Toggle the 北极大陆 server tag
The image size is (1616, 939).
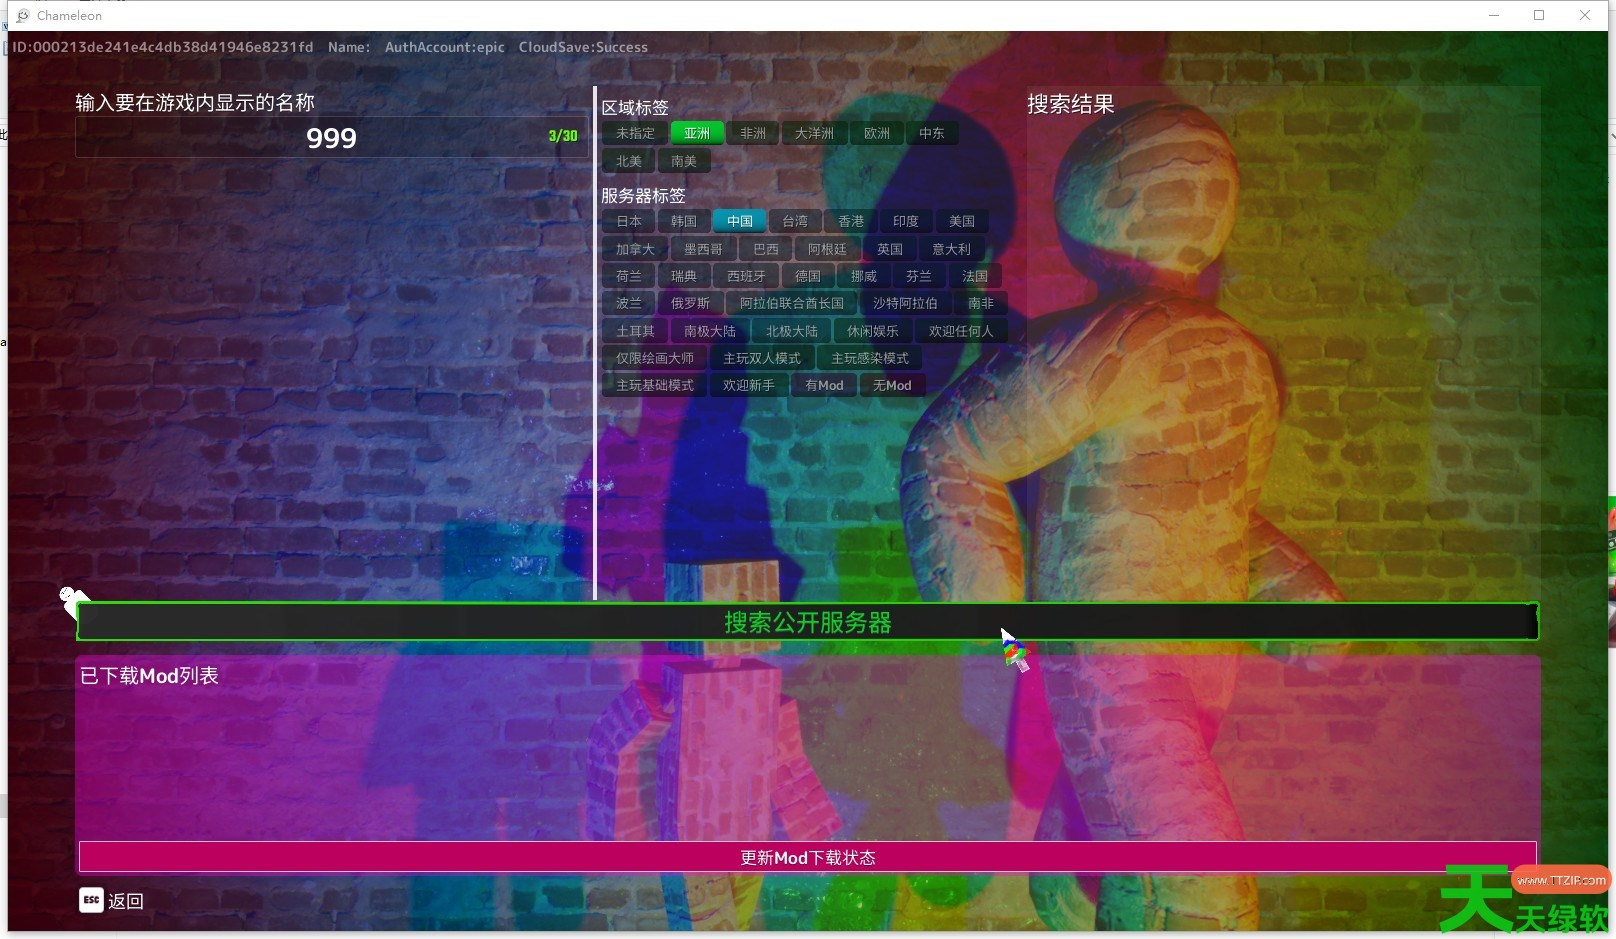pyautogui.click(x=792, y=331)
